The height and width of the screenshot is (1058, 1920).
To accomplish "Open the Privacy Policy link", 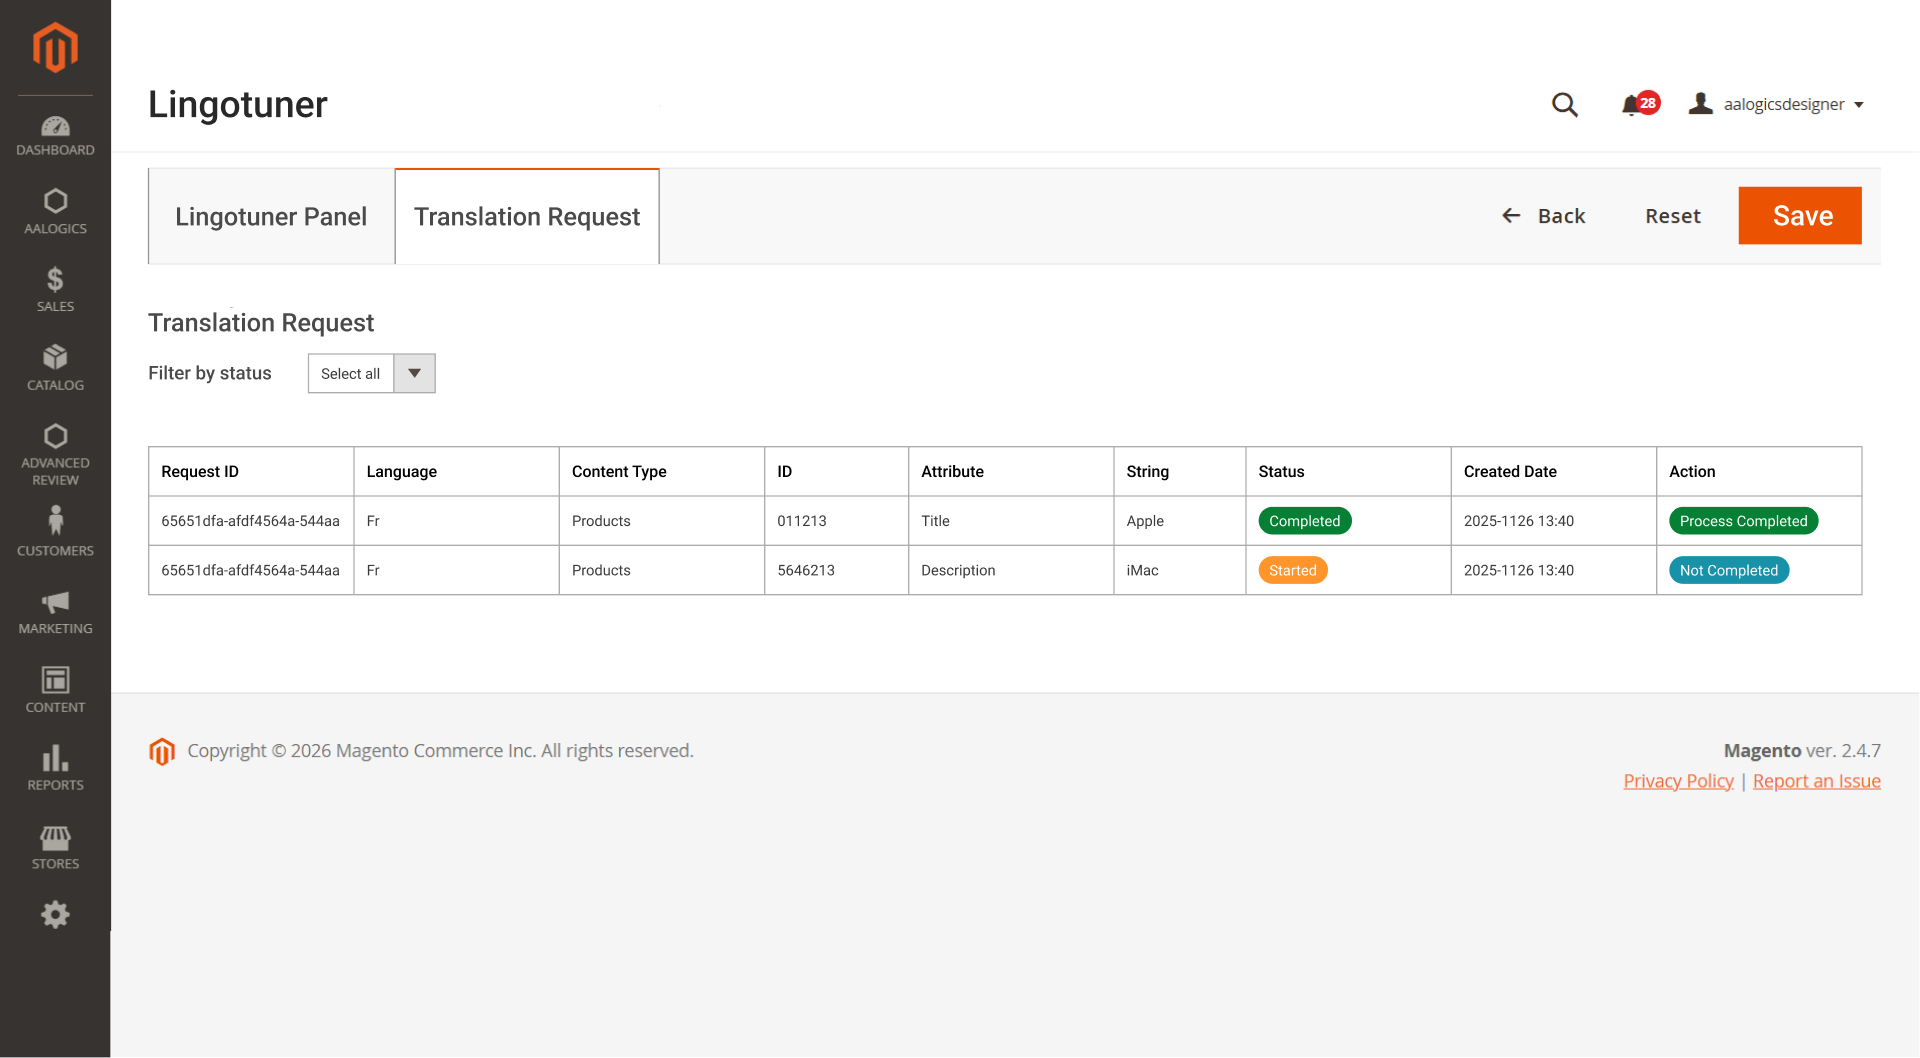I will coord(1678,781).
